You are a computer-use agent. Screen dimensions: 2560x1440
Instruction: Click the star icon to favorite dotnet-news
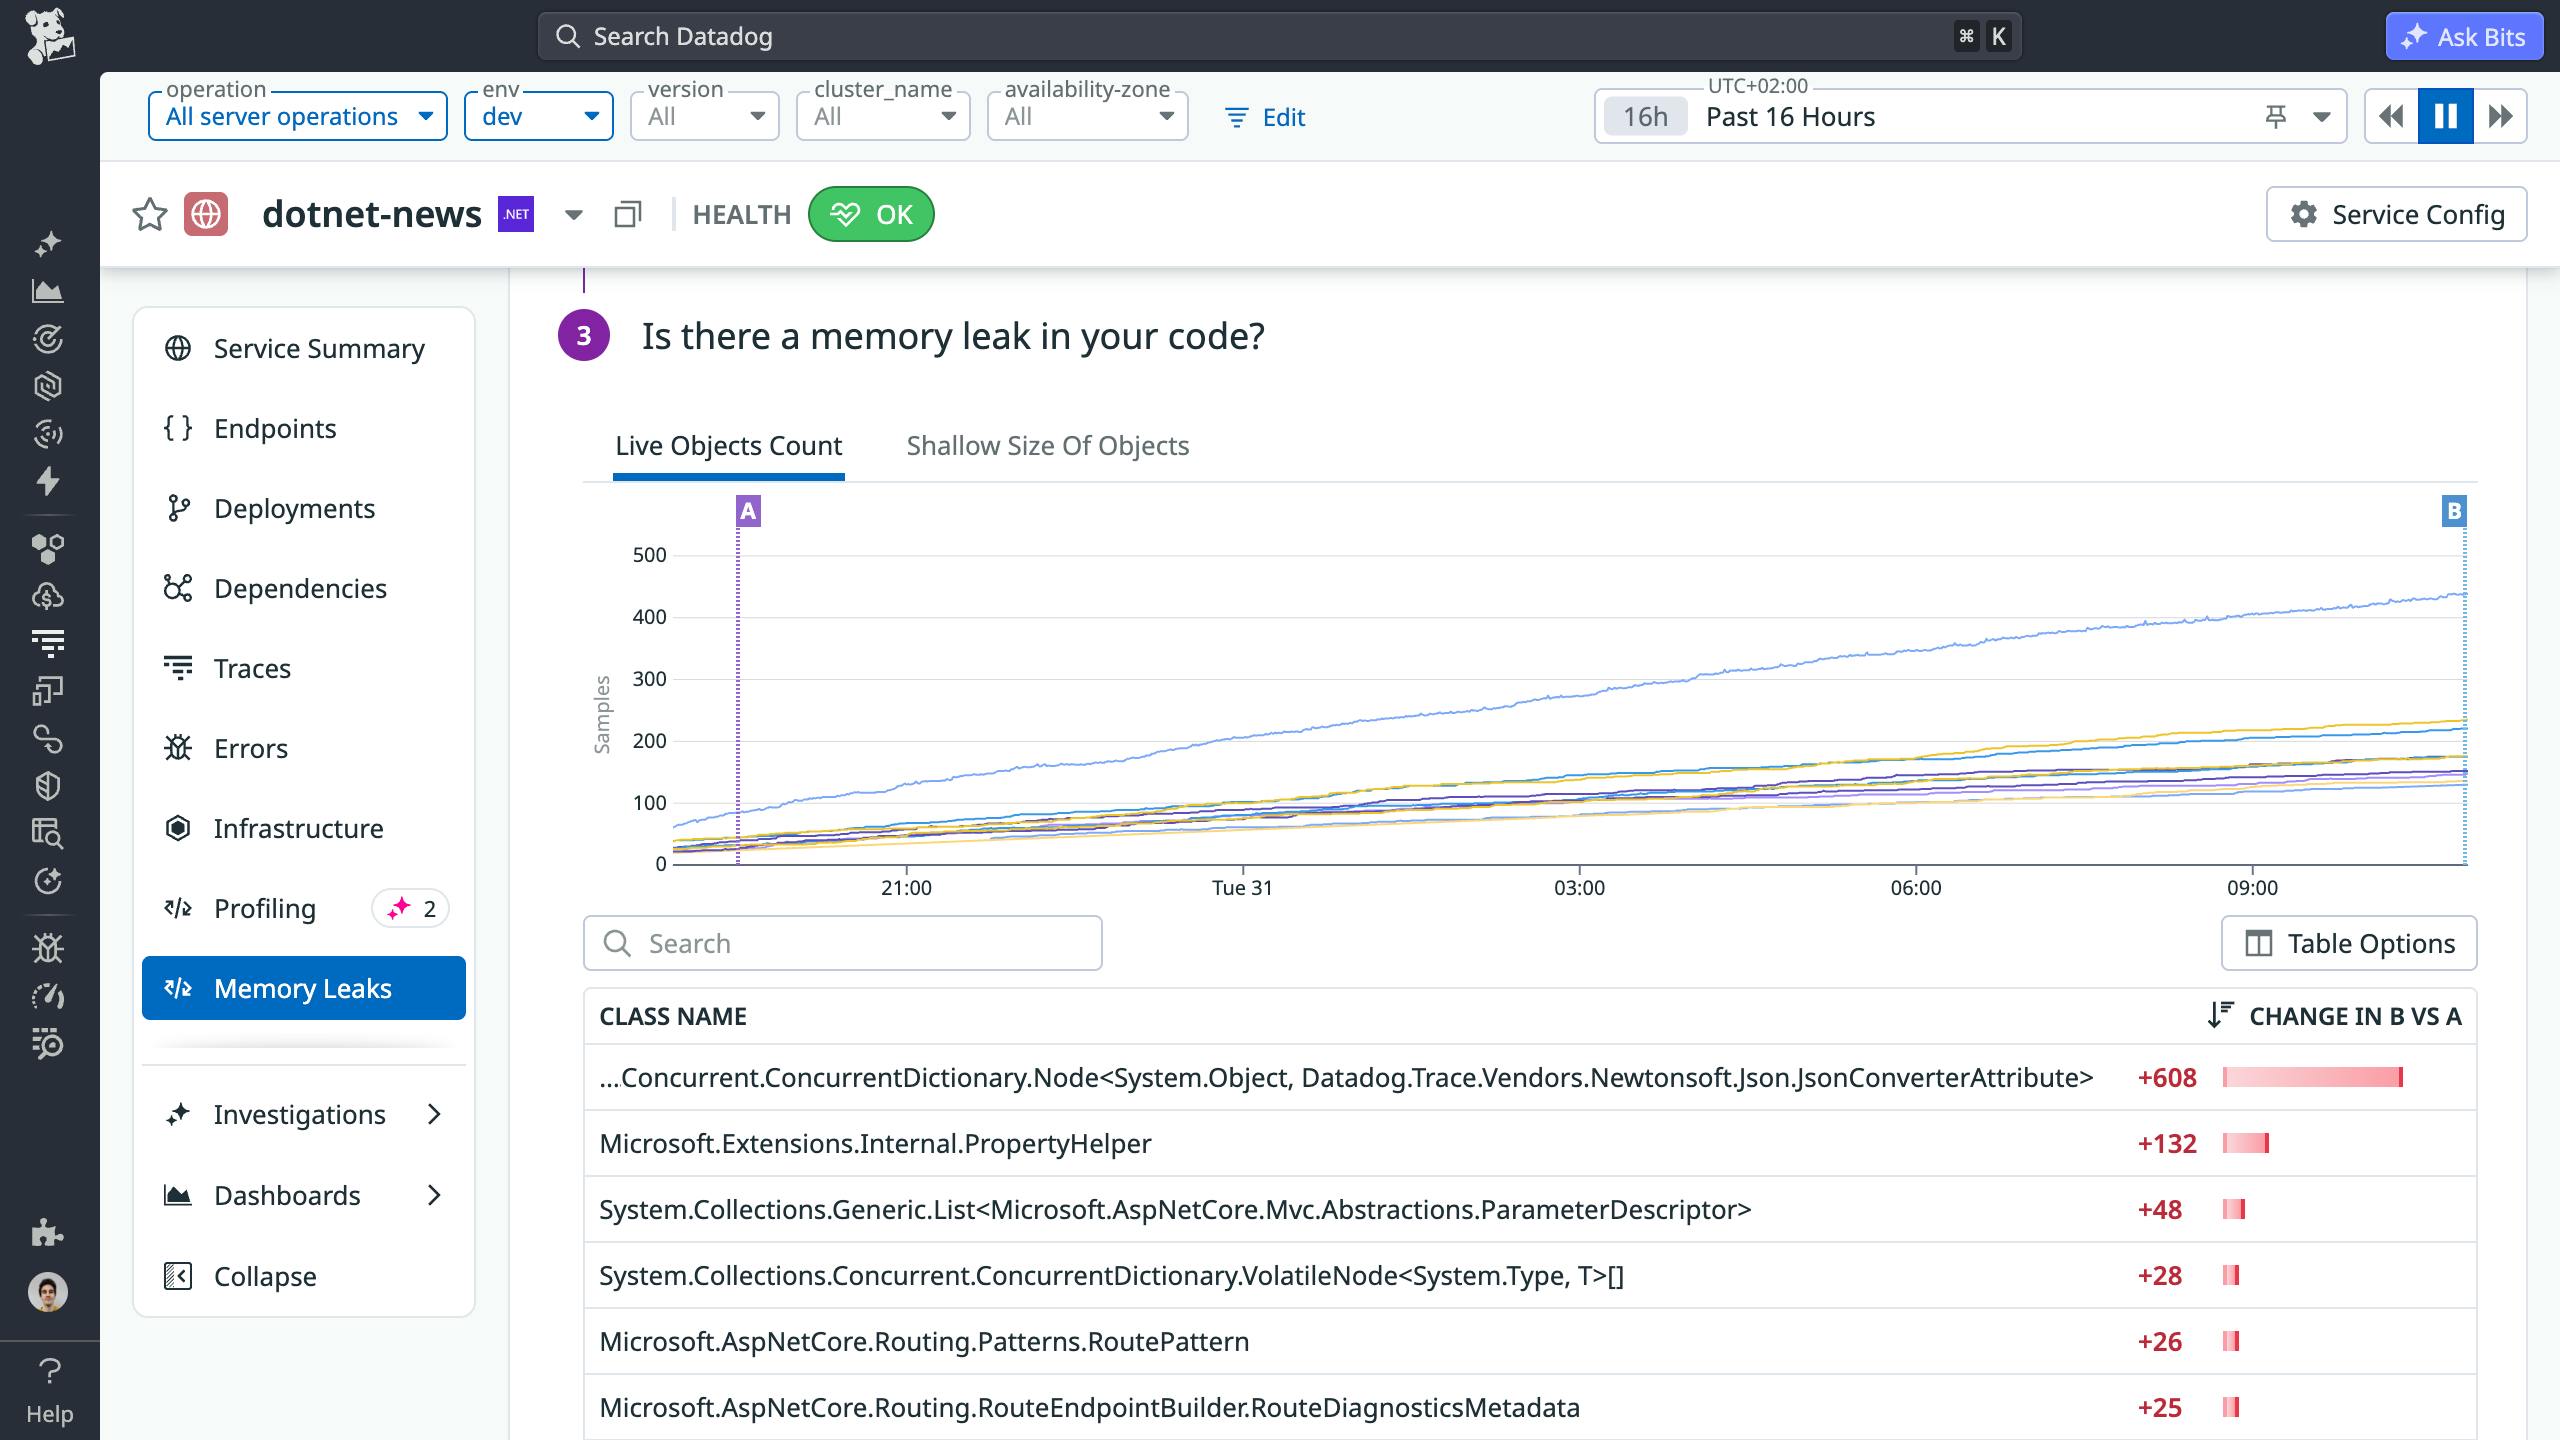150,213
